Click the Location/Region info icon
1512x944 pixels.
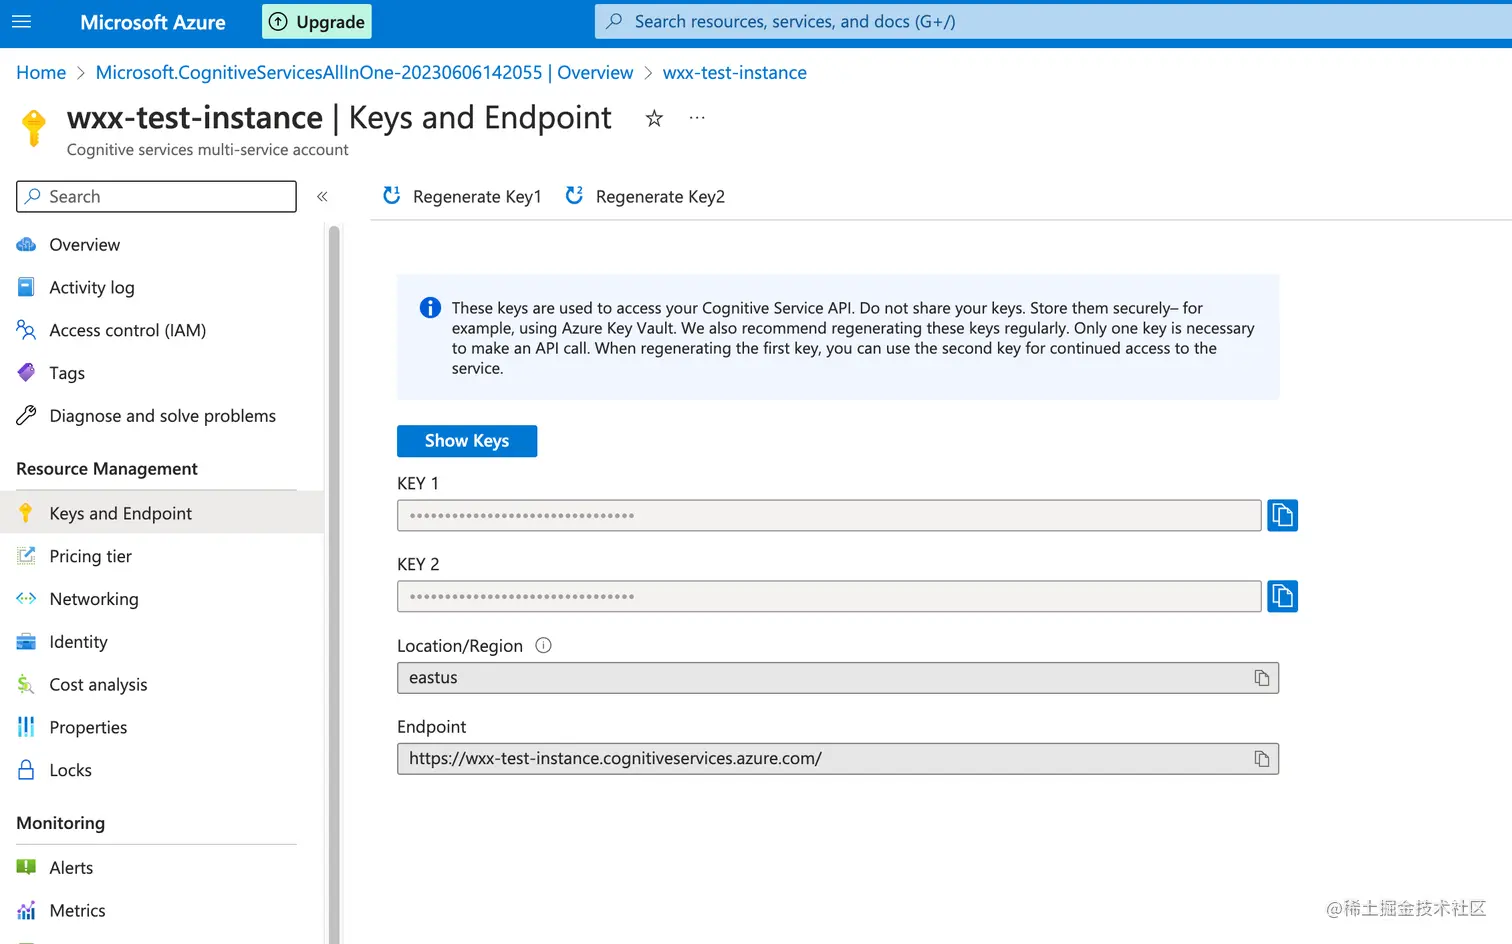click(544, 646)
